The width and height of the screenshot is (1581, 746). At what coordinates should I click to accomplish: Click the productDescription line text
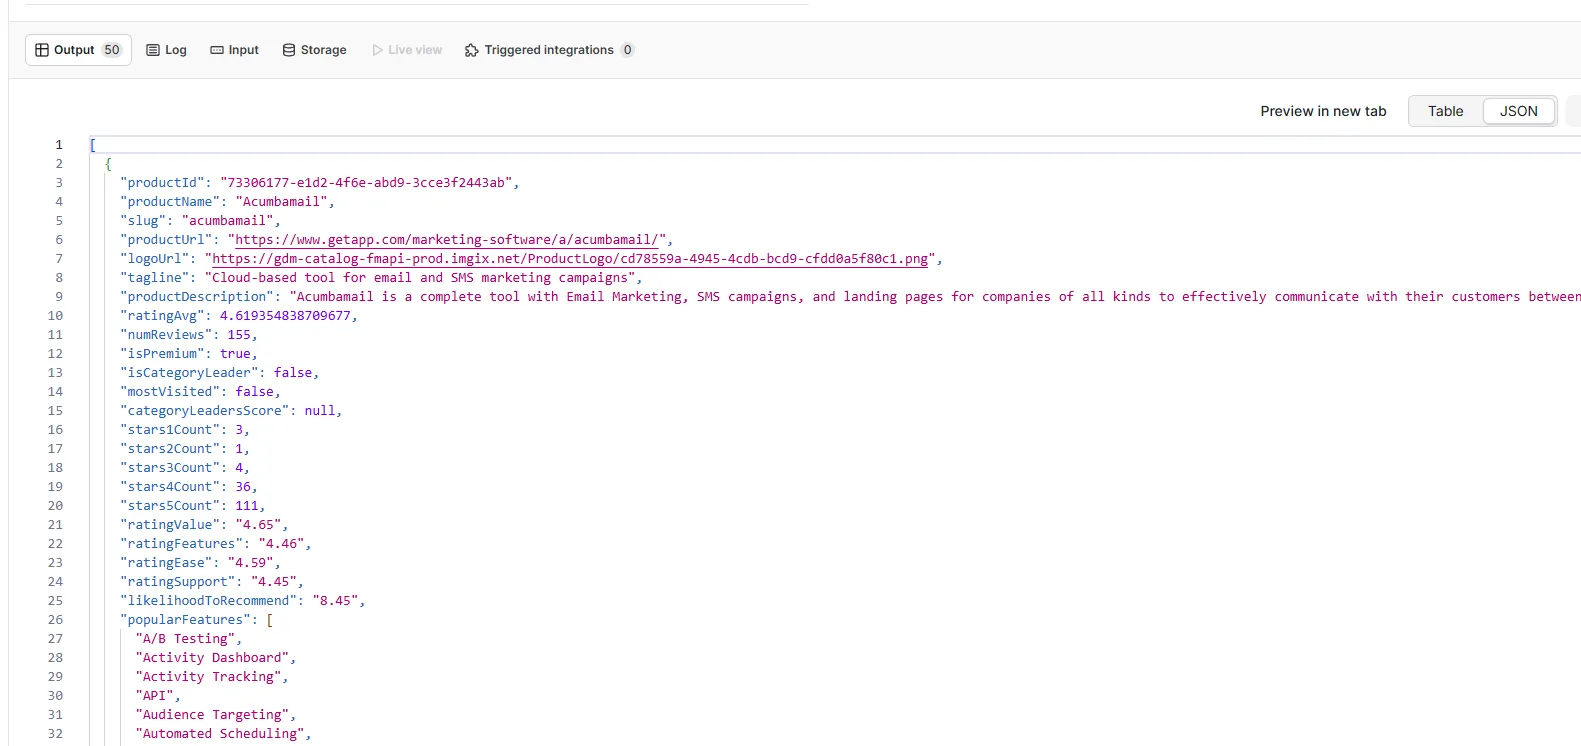click(850, 297)
